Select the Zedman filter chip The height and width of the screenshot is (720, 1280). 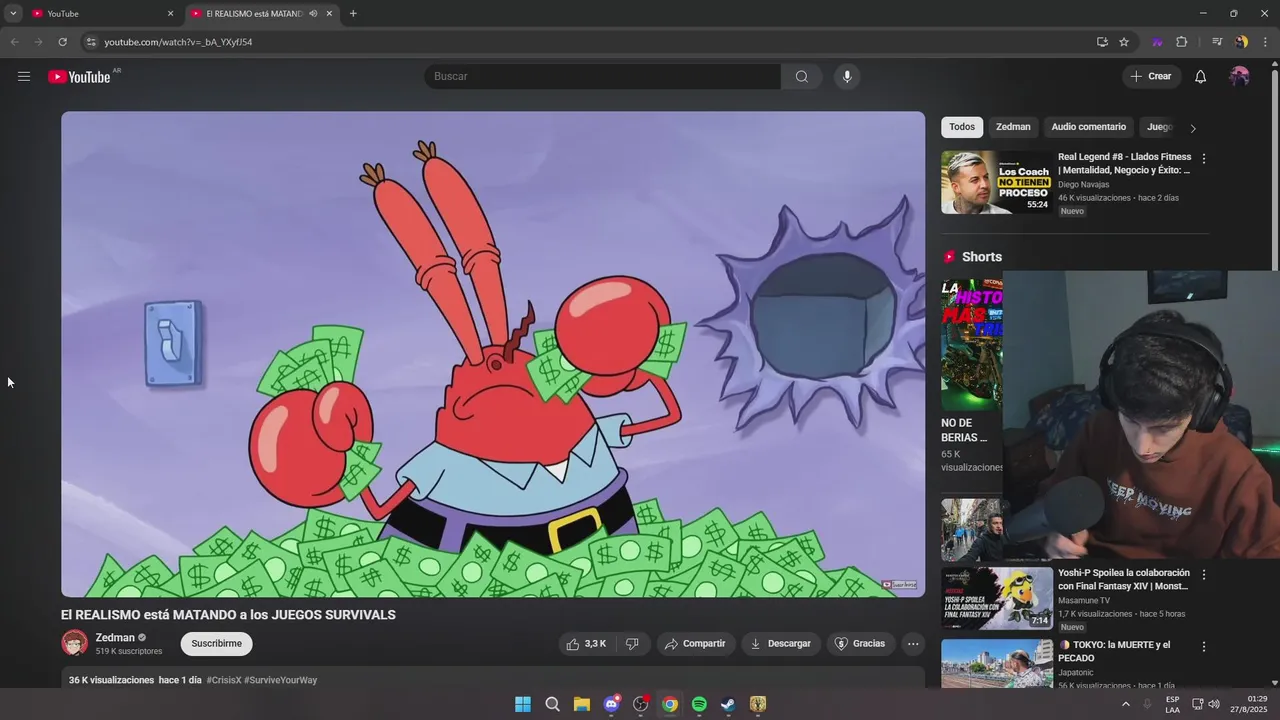click(x=1013, y=127)
